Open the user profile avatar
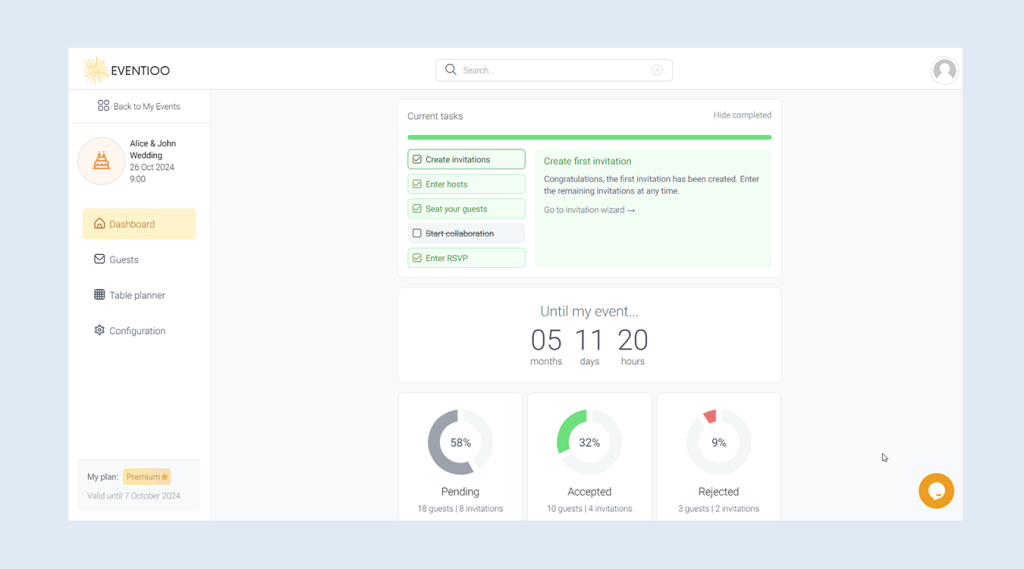This screenshot has height=569, width=1024. tap(944, 70)
